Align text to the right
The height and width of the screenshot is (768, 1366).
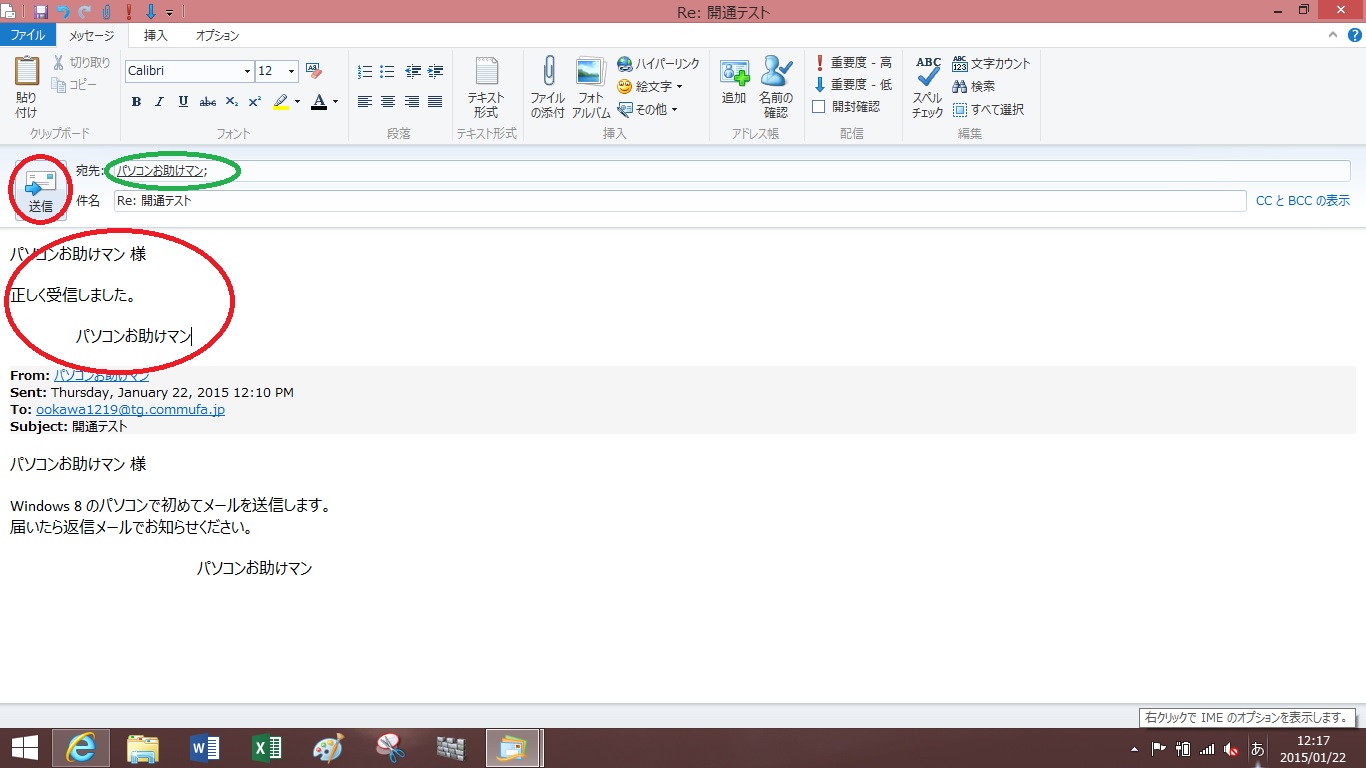[x=412, y=101]
